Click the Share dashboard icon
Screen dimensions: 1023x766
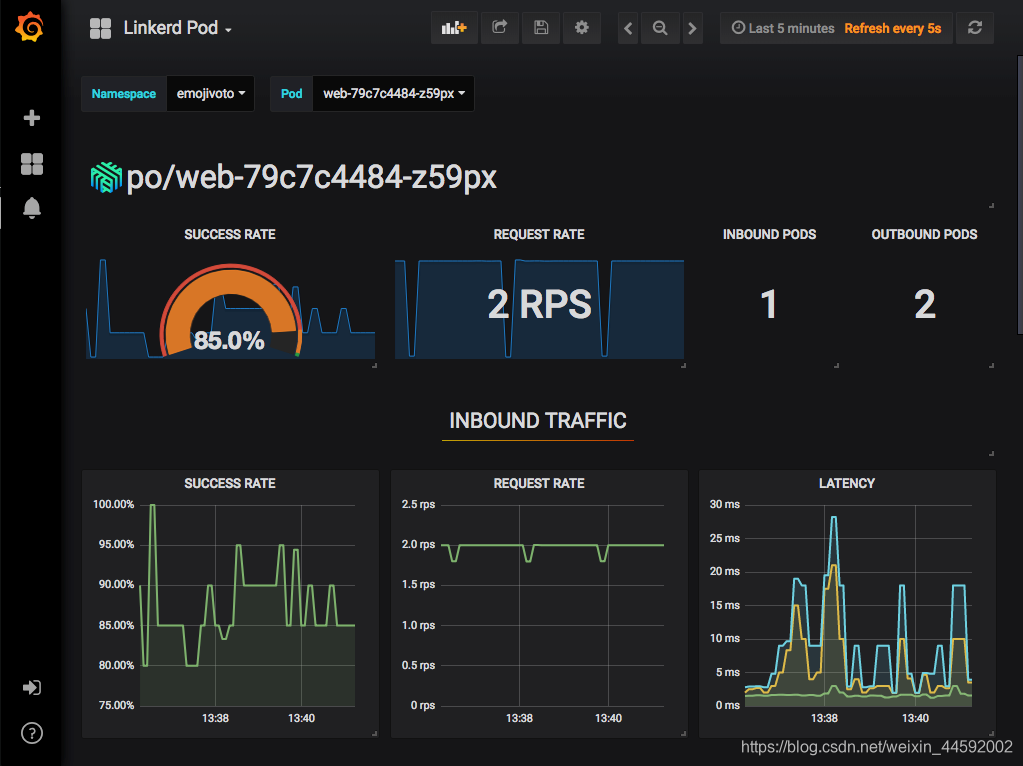click(x=500, y=28)
